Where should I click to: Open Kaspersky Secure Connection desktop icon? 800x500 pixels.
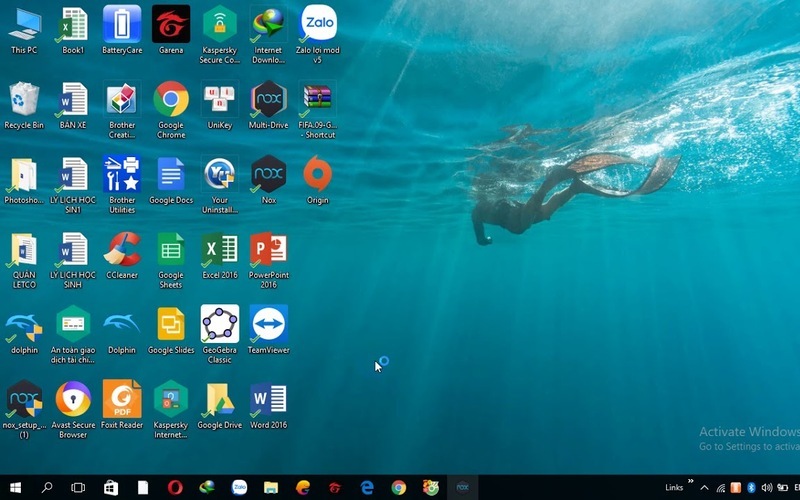220,35
